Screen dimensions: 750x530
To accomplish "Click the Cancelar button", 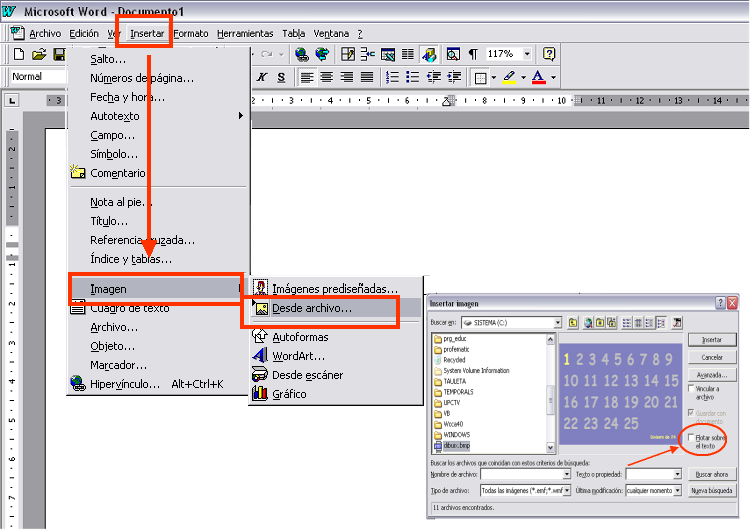I will [712, 357].
